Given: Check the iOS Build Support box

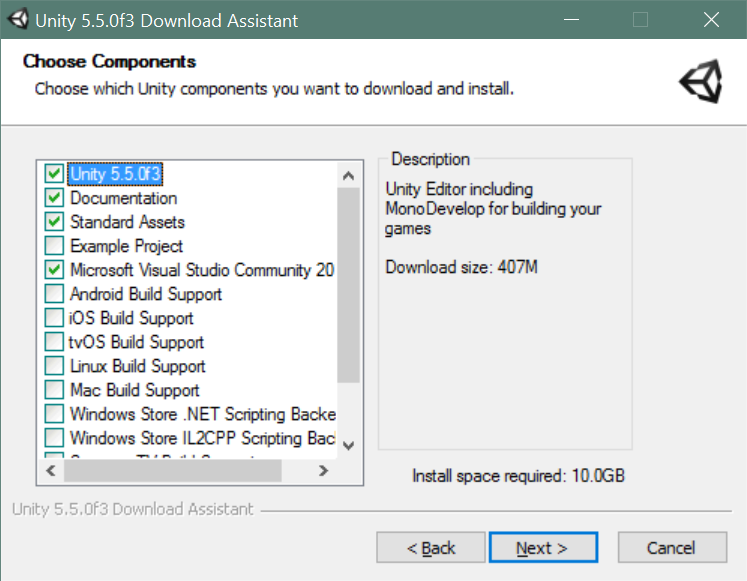Looking at the screenshot, I should (54, 318).
